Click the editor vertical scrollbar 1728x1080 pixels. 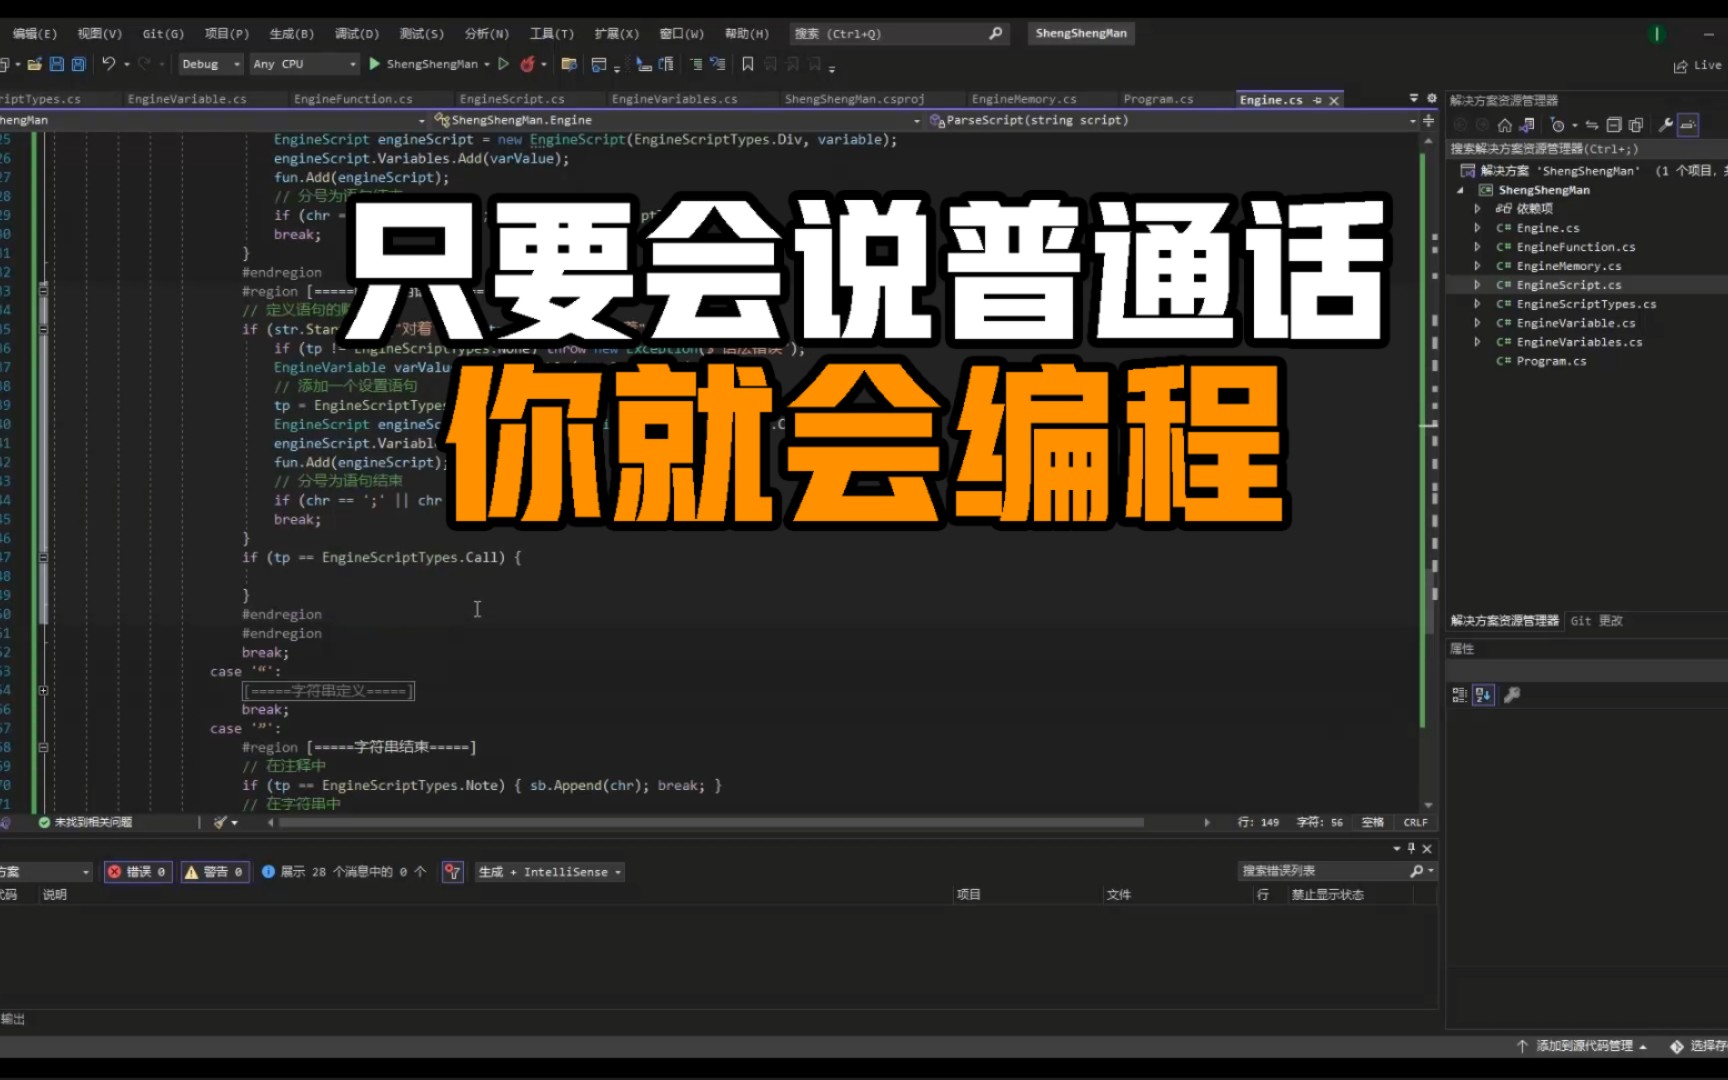click(x=1428, y=600)
